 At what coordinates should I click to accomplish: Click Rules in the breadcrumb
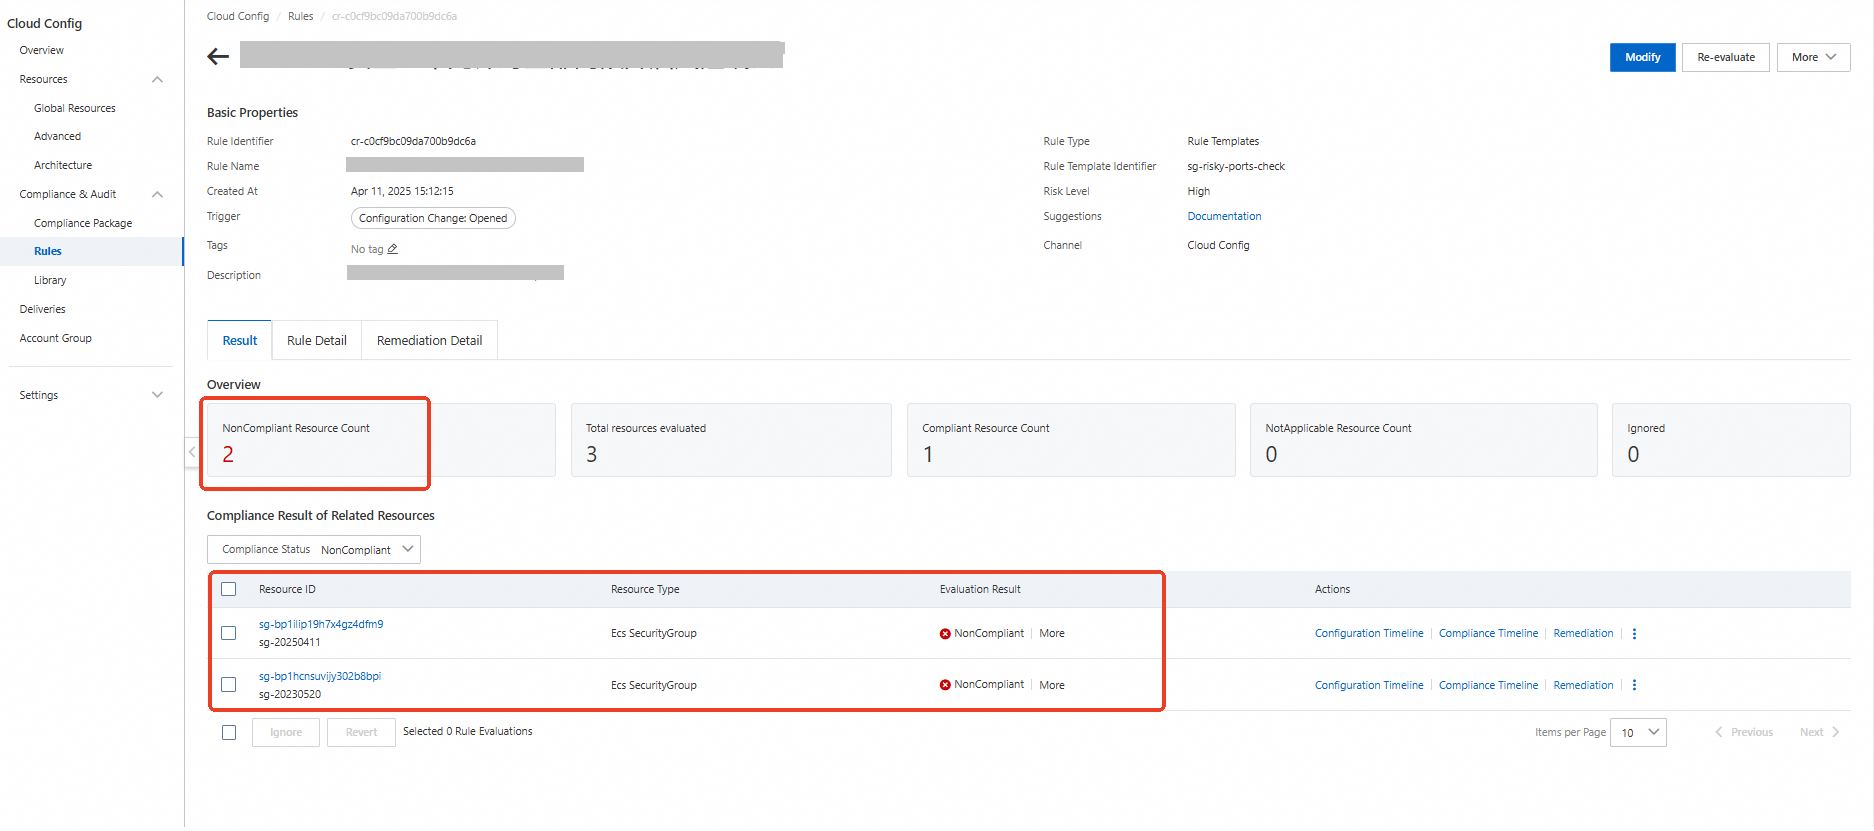pos(301,16)
